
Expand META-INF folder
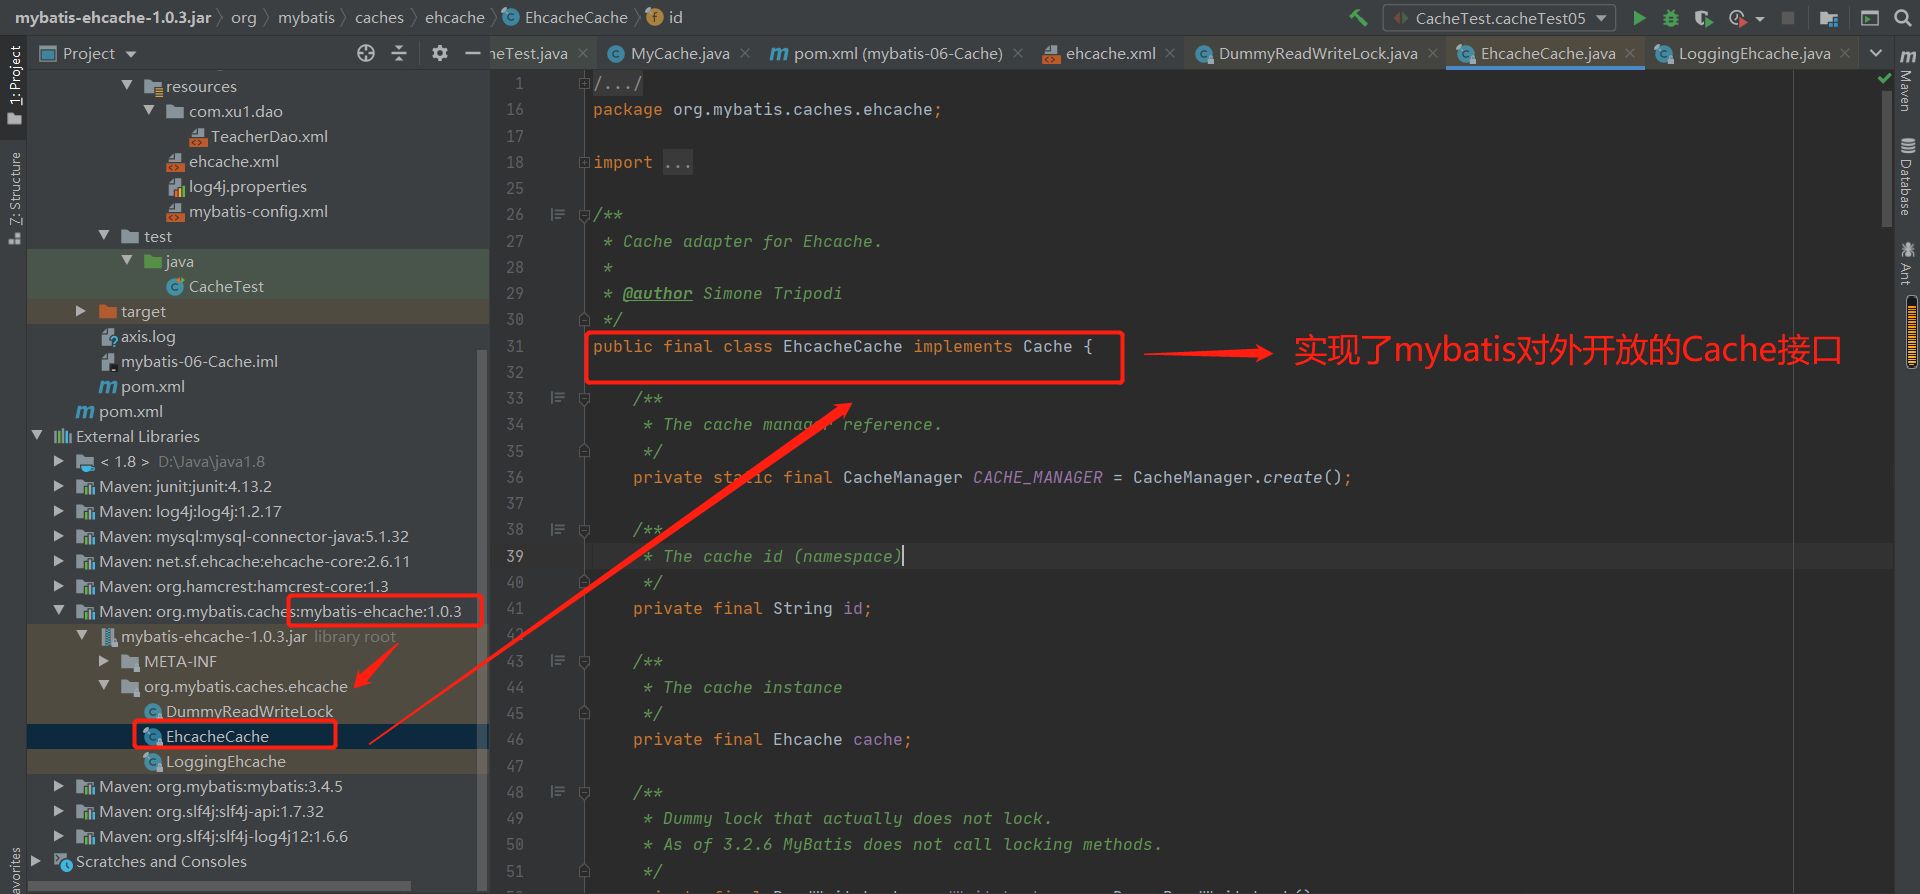[x=104, y=661]
